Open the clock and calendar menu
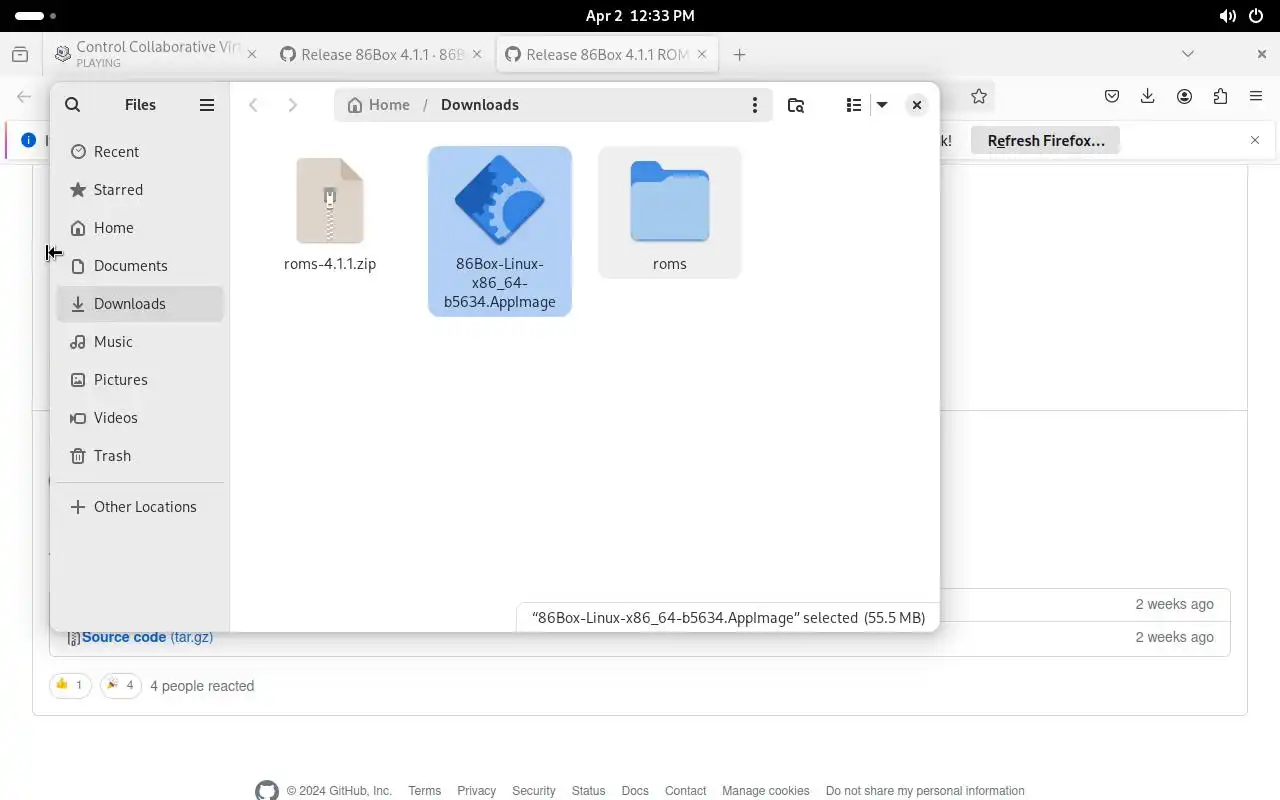Screen dimensions: 1280x800 (x=640, y=16)
